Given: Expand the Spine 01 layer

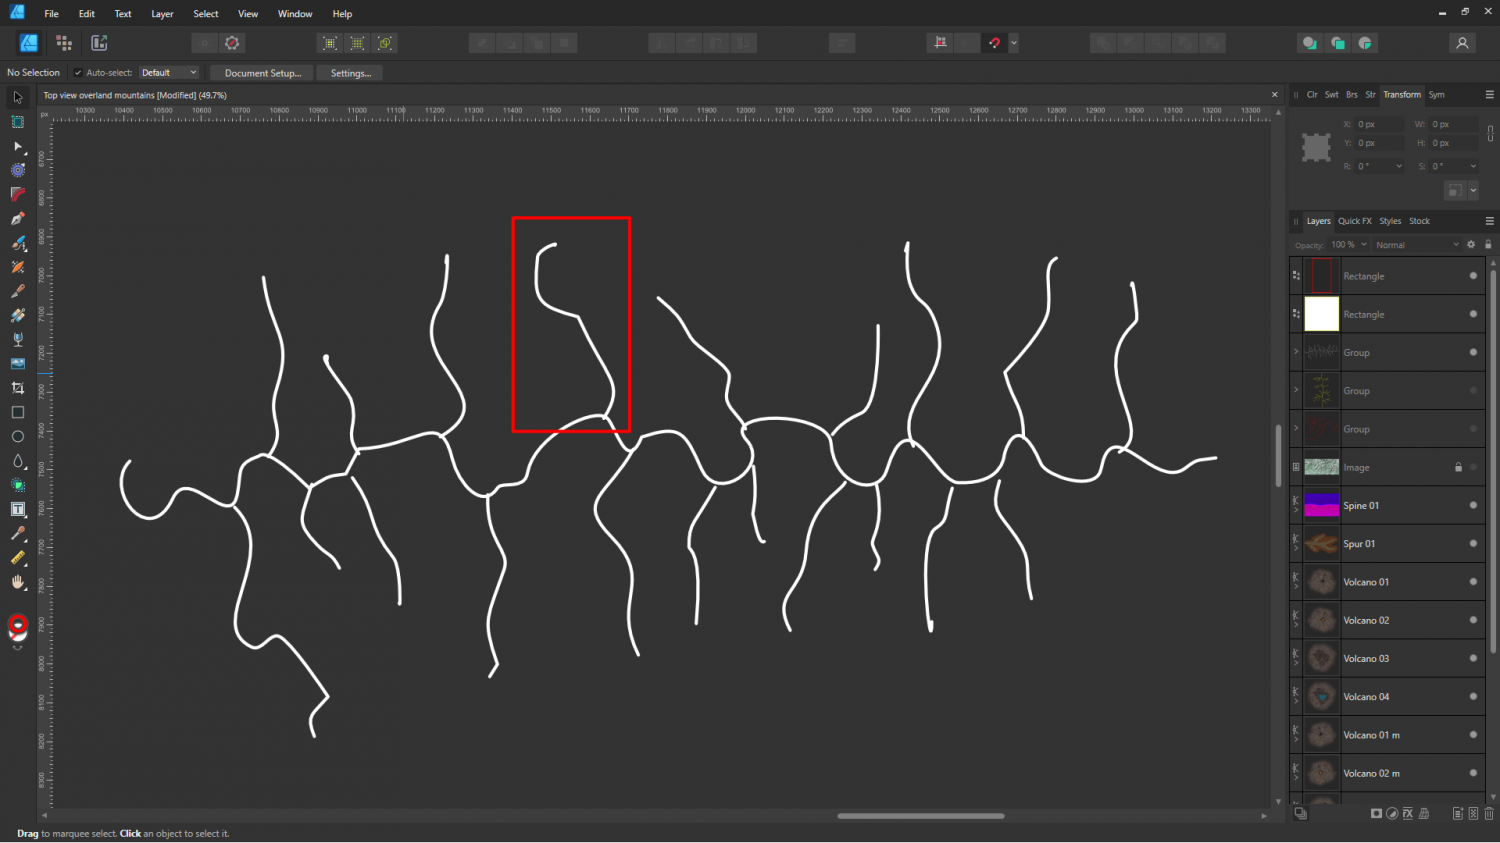Looking at the screenshot, I should 1296,510.
